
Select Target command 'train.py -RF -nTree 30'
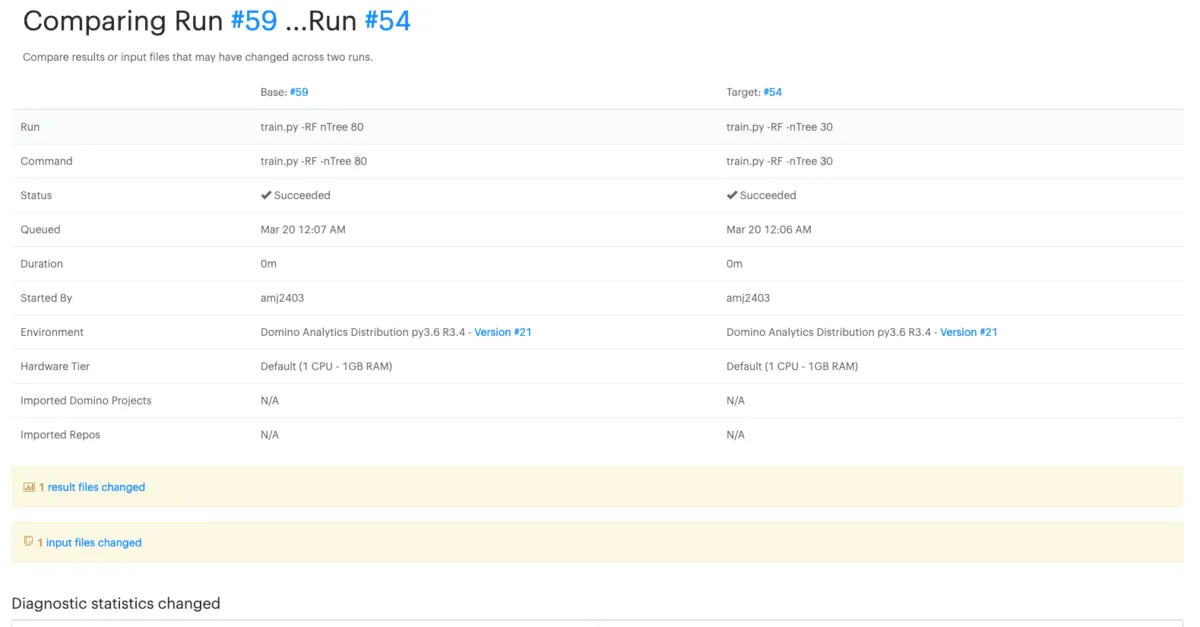coord(779,161)
